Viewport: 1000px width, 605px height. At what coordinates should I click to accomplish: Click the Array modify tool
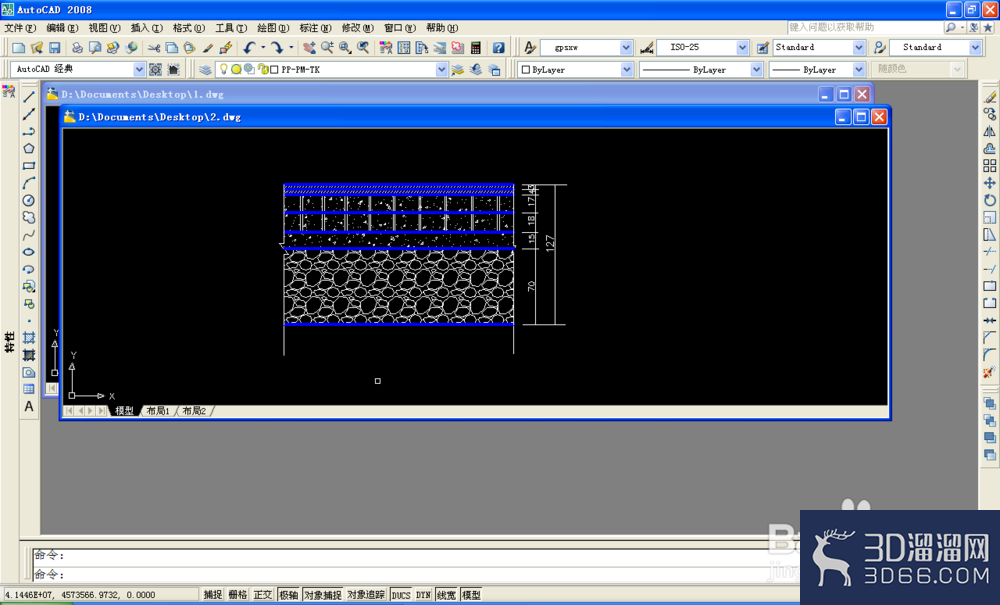click(989, 166)
